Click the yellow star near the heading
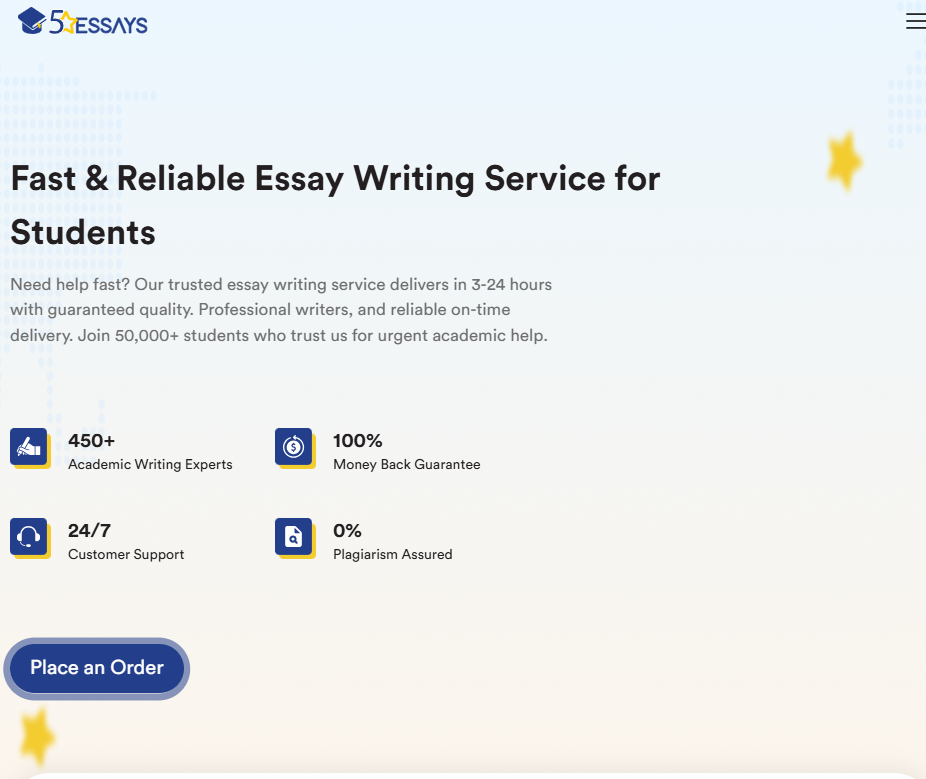This screenshot has width=926, height=779. [x=844, y=160]
